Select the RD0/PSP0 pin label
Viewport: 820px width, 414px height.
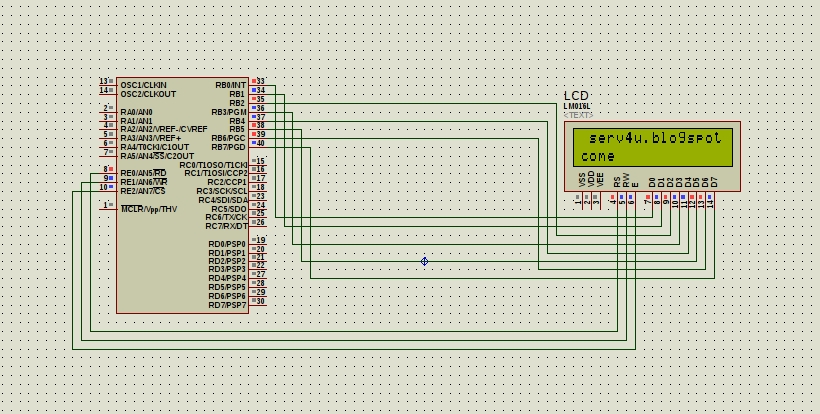pyautogui.click(x=227, y=244)
